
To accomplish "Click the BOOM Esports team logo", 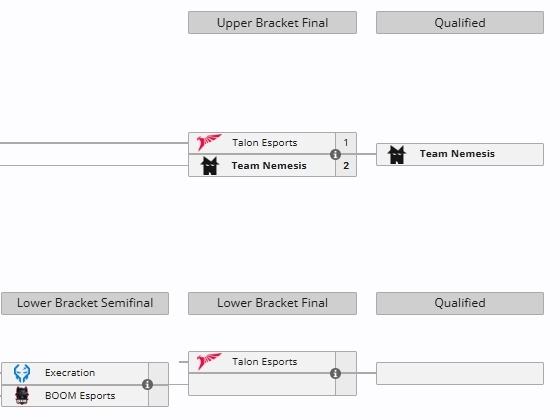I will tap(22, 395).
